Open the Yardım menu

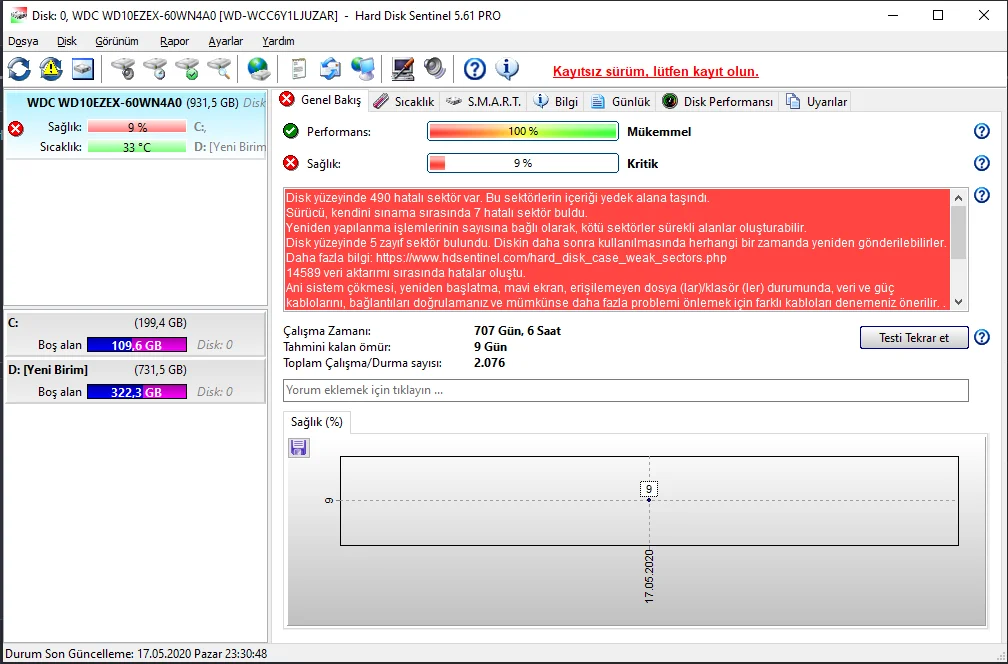278,41
